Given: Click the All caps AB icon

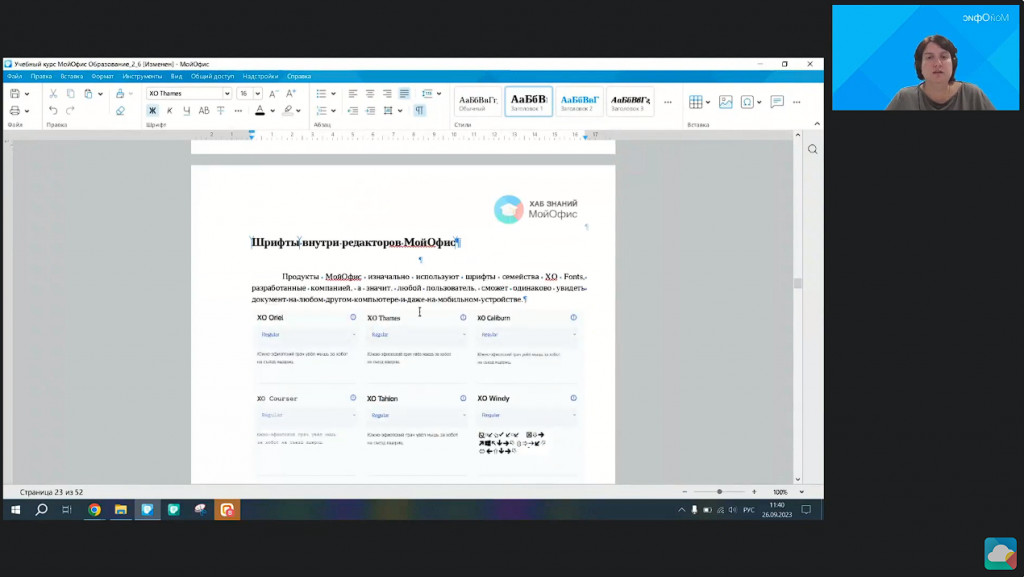Looking at the screenshot, I should [204, 110].
